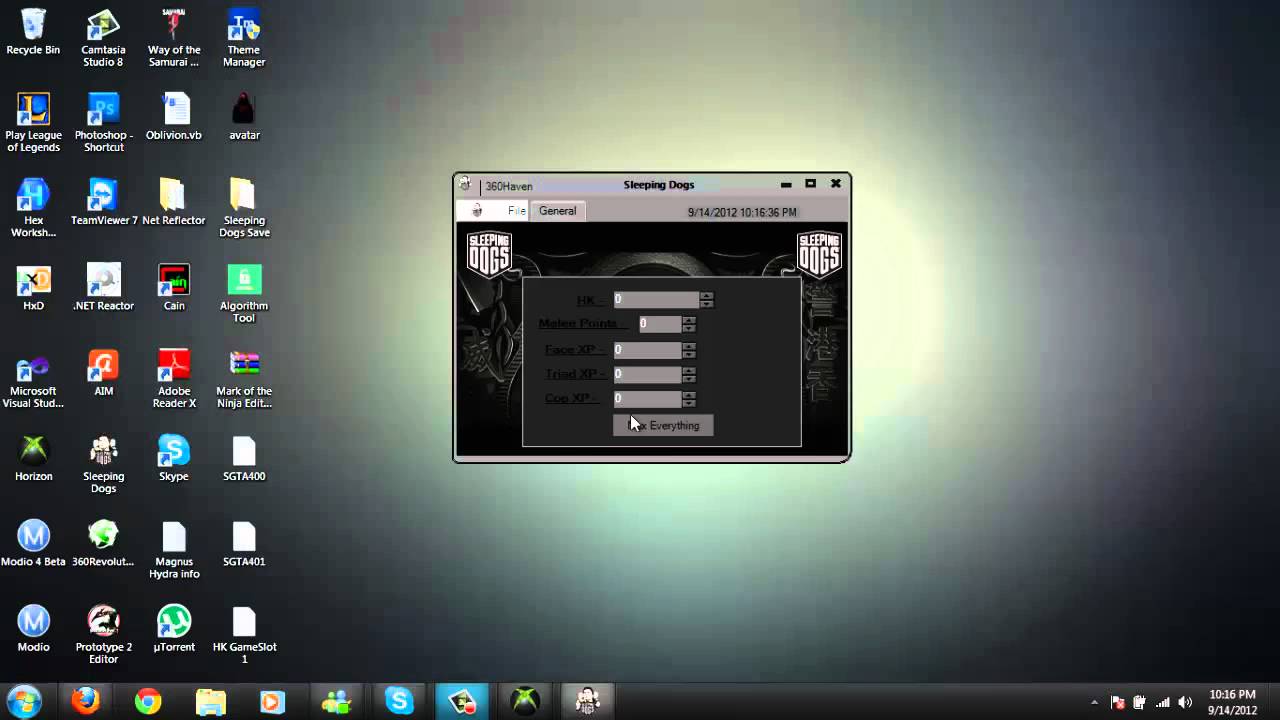Select the Modio 4 Beta icon
The height and width of the screenshot is (720, 1280).
point(33,543)
